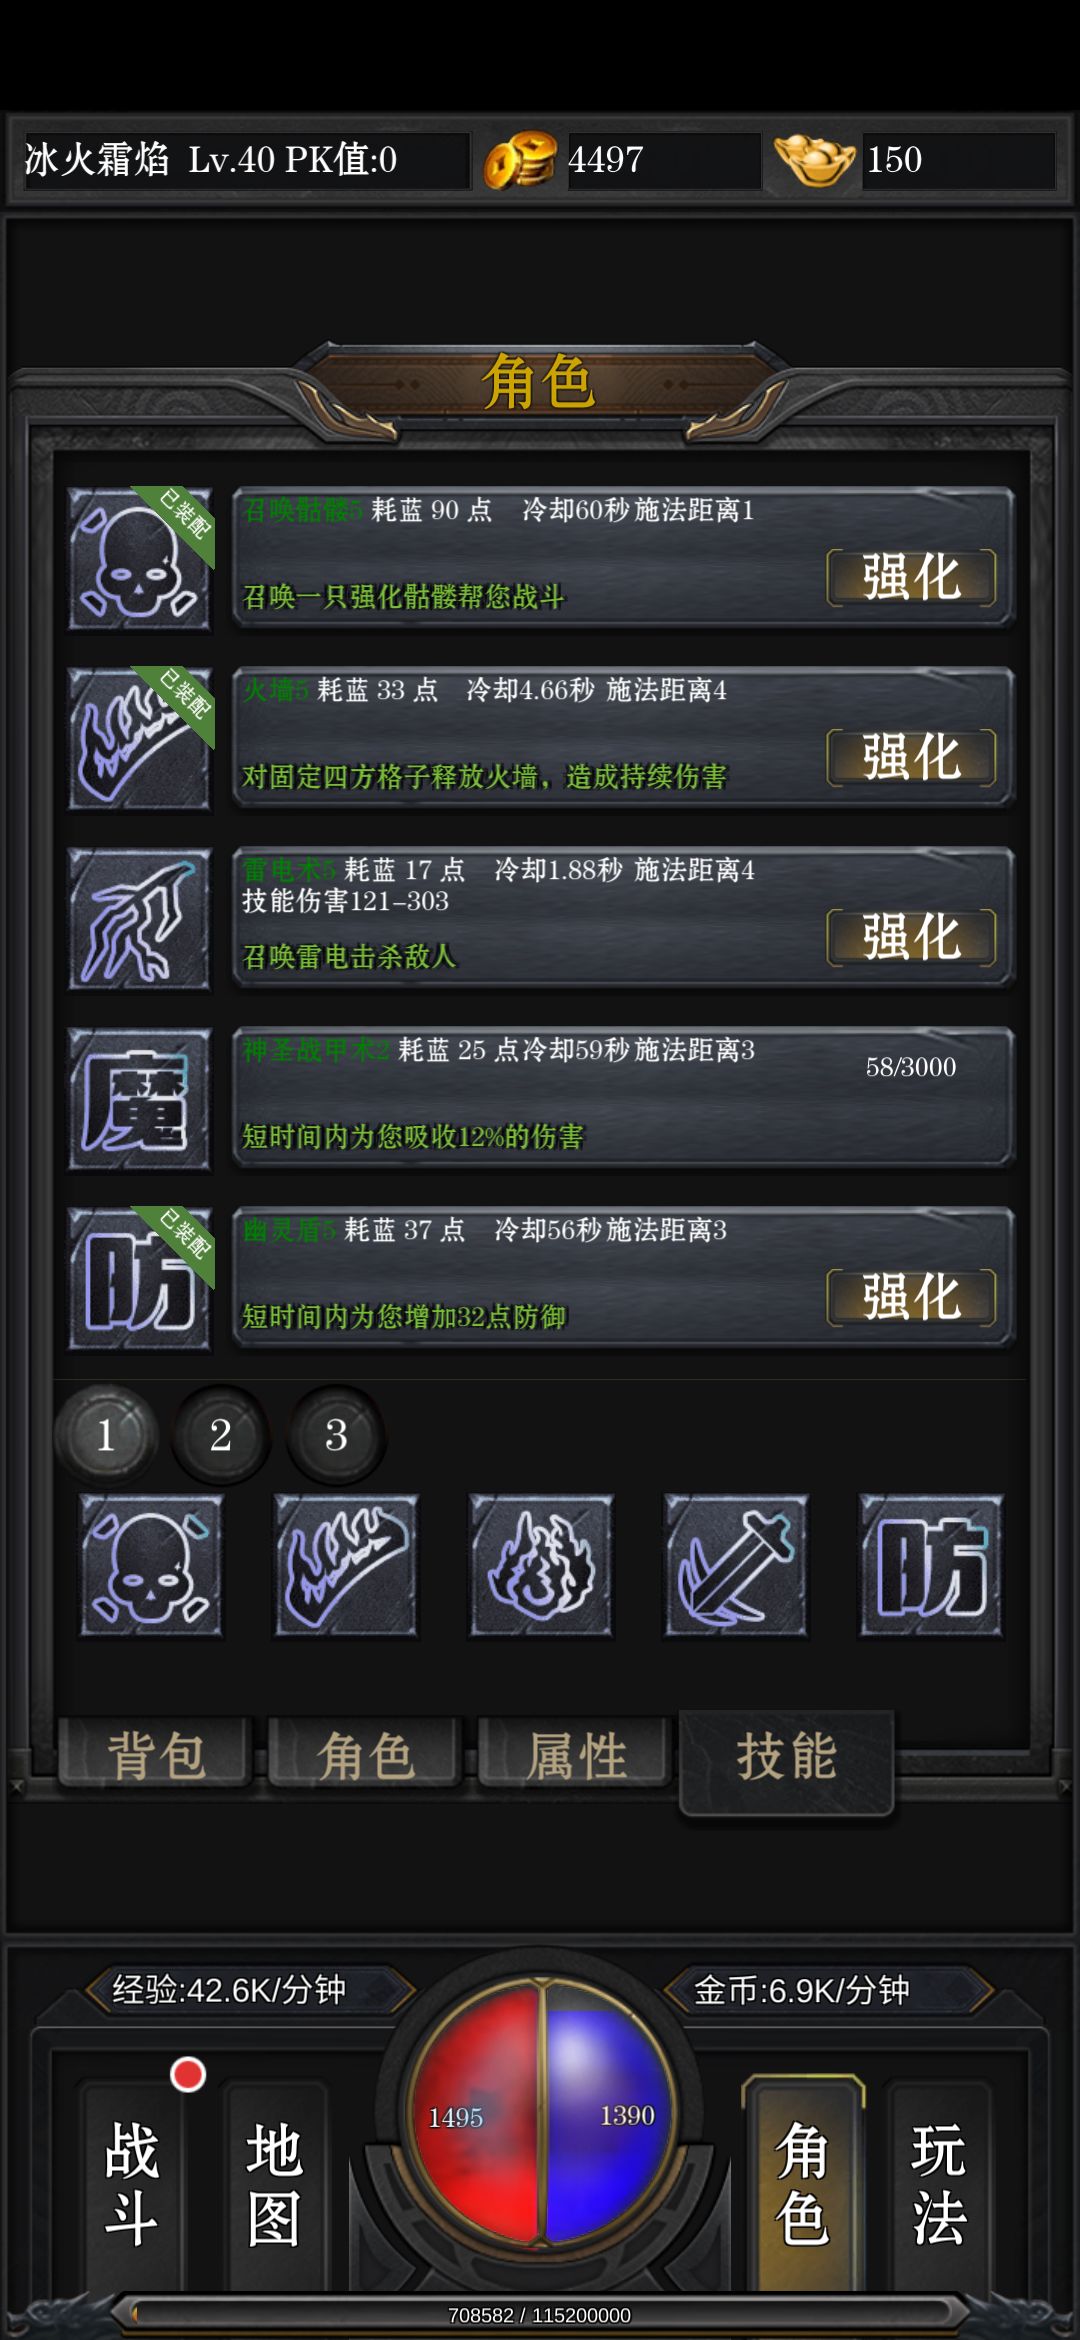Select the 魔 Holy Armor skill icon
1080x2340 pixels.
tap(140, 1099)
